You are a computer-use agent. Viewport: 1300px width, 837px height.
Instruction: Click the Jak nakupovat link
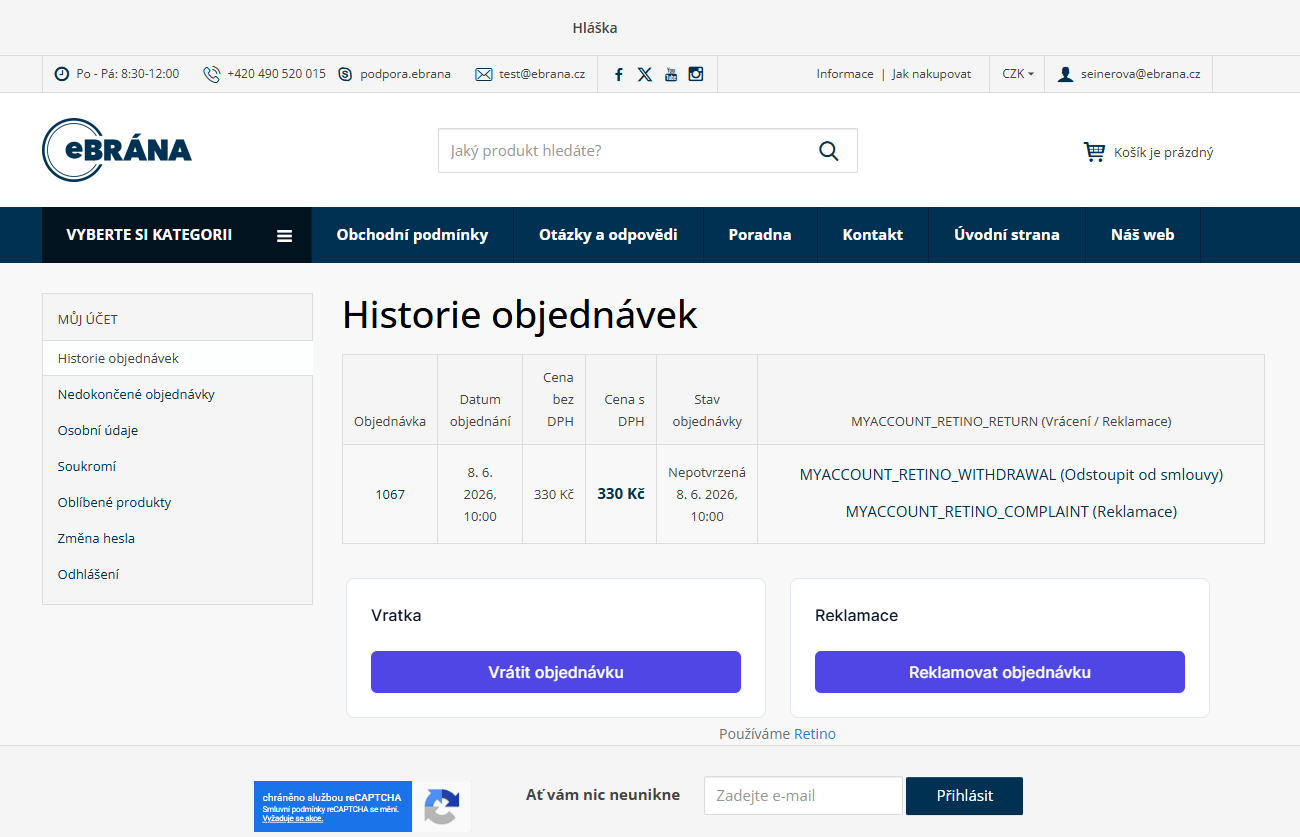pyautogui.click(x=932, y=74)
